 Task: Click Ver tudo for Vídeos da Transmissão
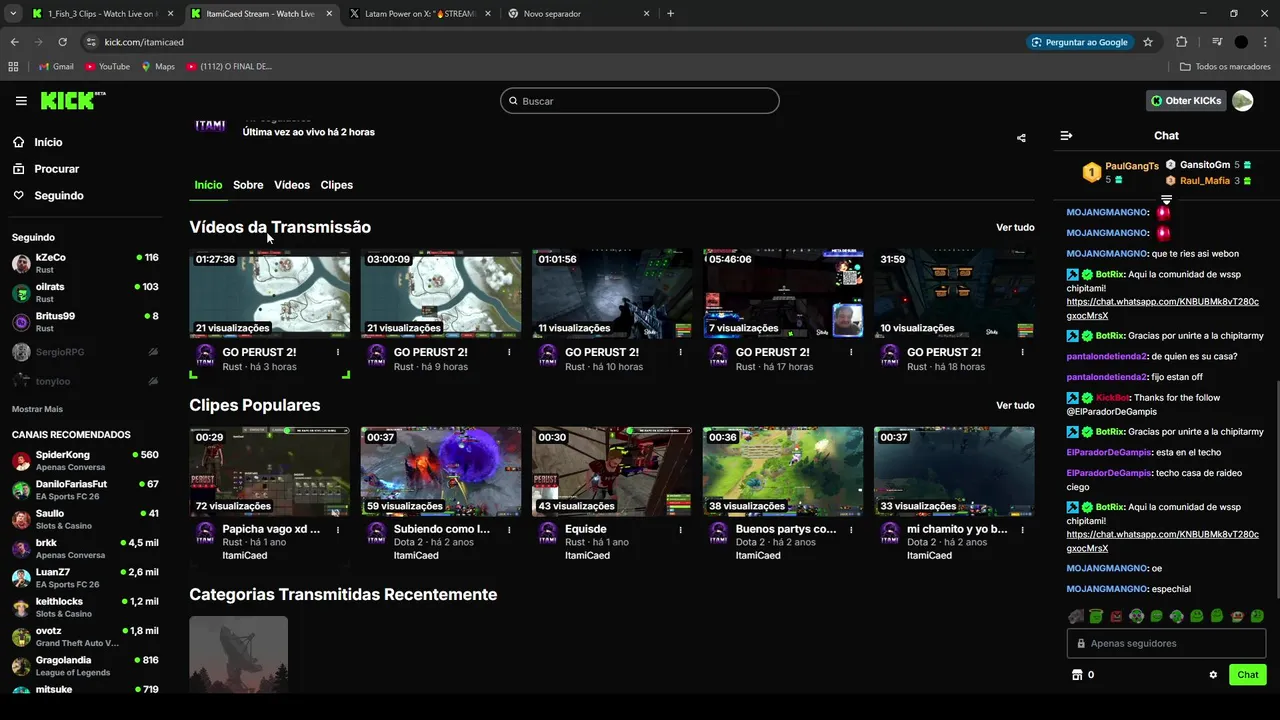pyautogui.click(x=1015, y=228)
